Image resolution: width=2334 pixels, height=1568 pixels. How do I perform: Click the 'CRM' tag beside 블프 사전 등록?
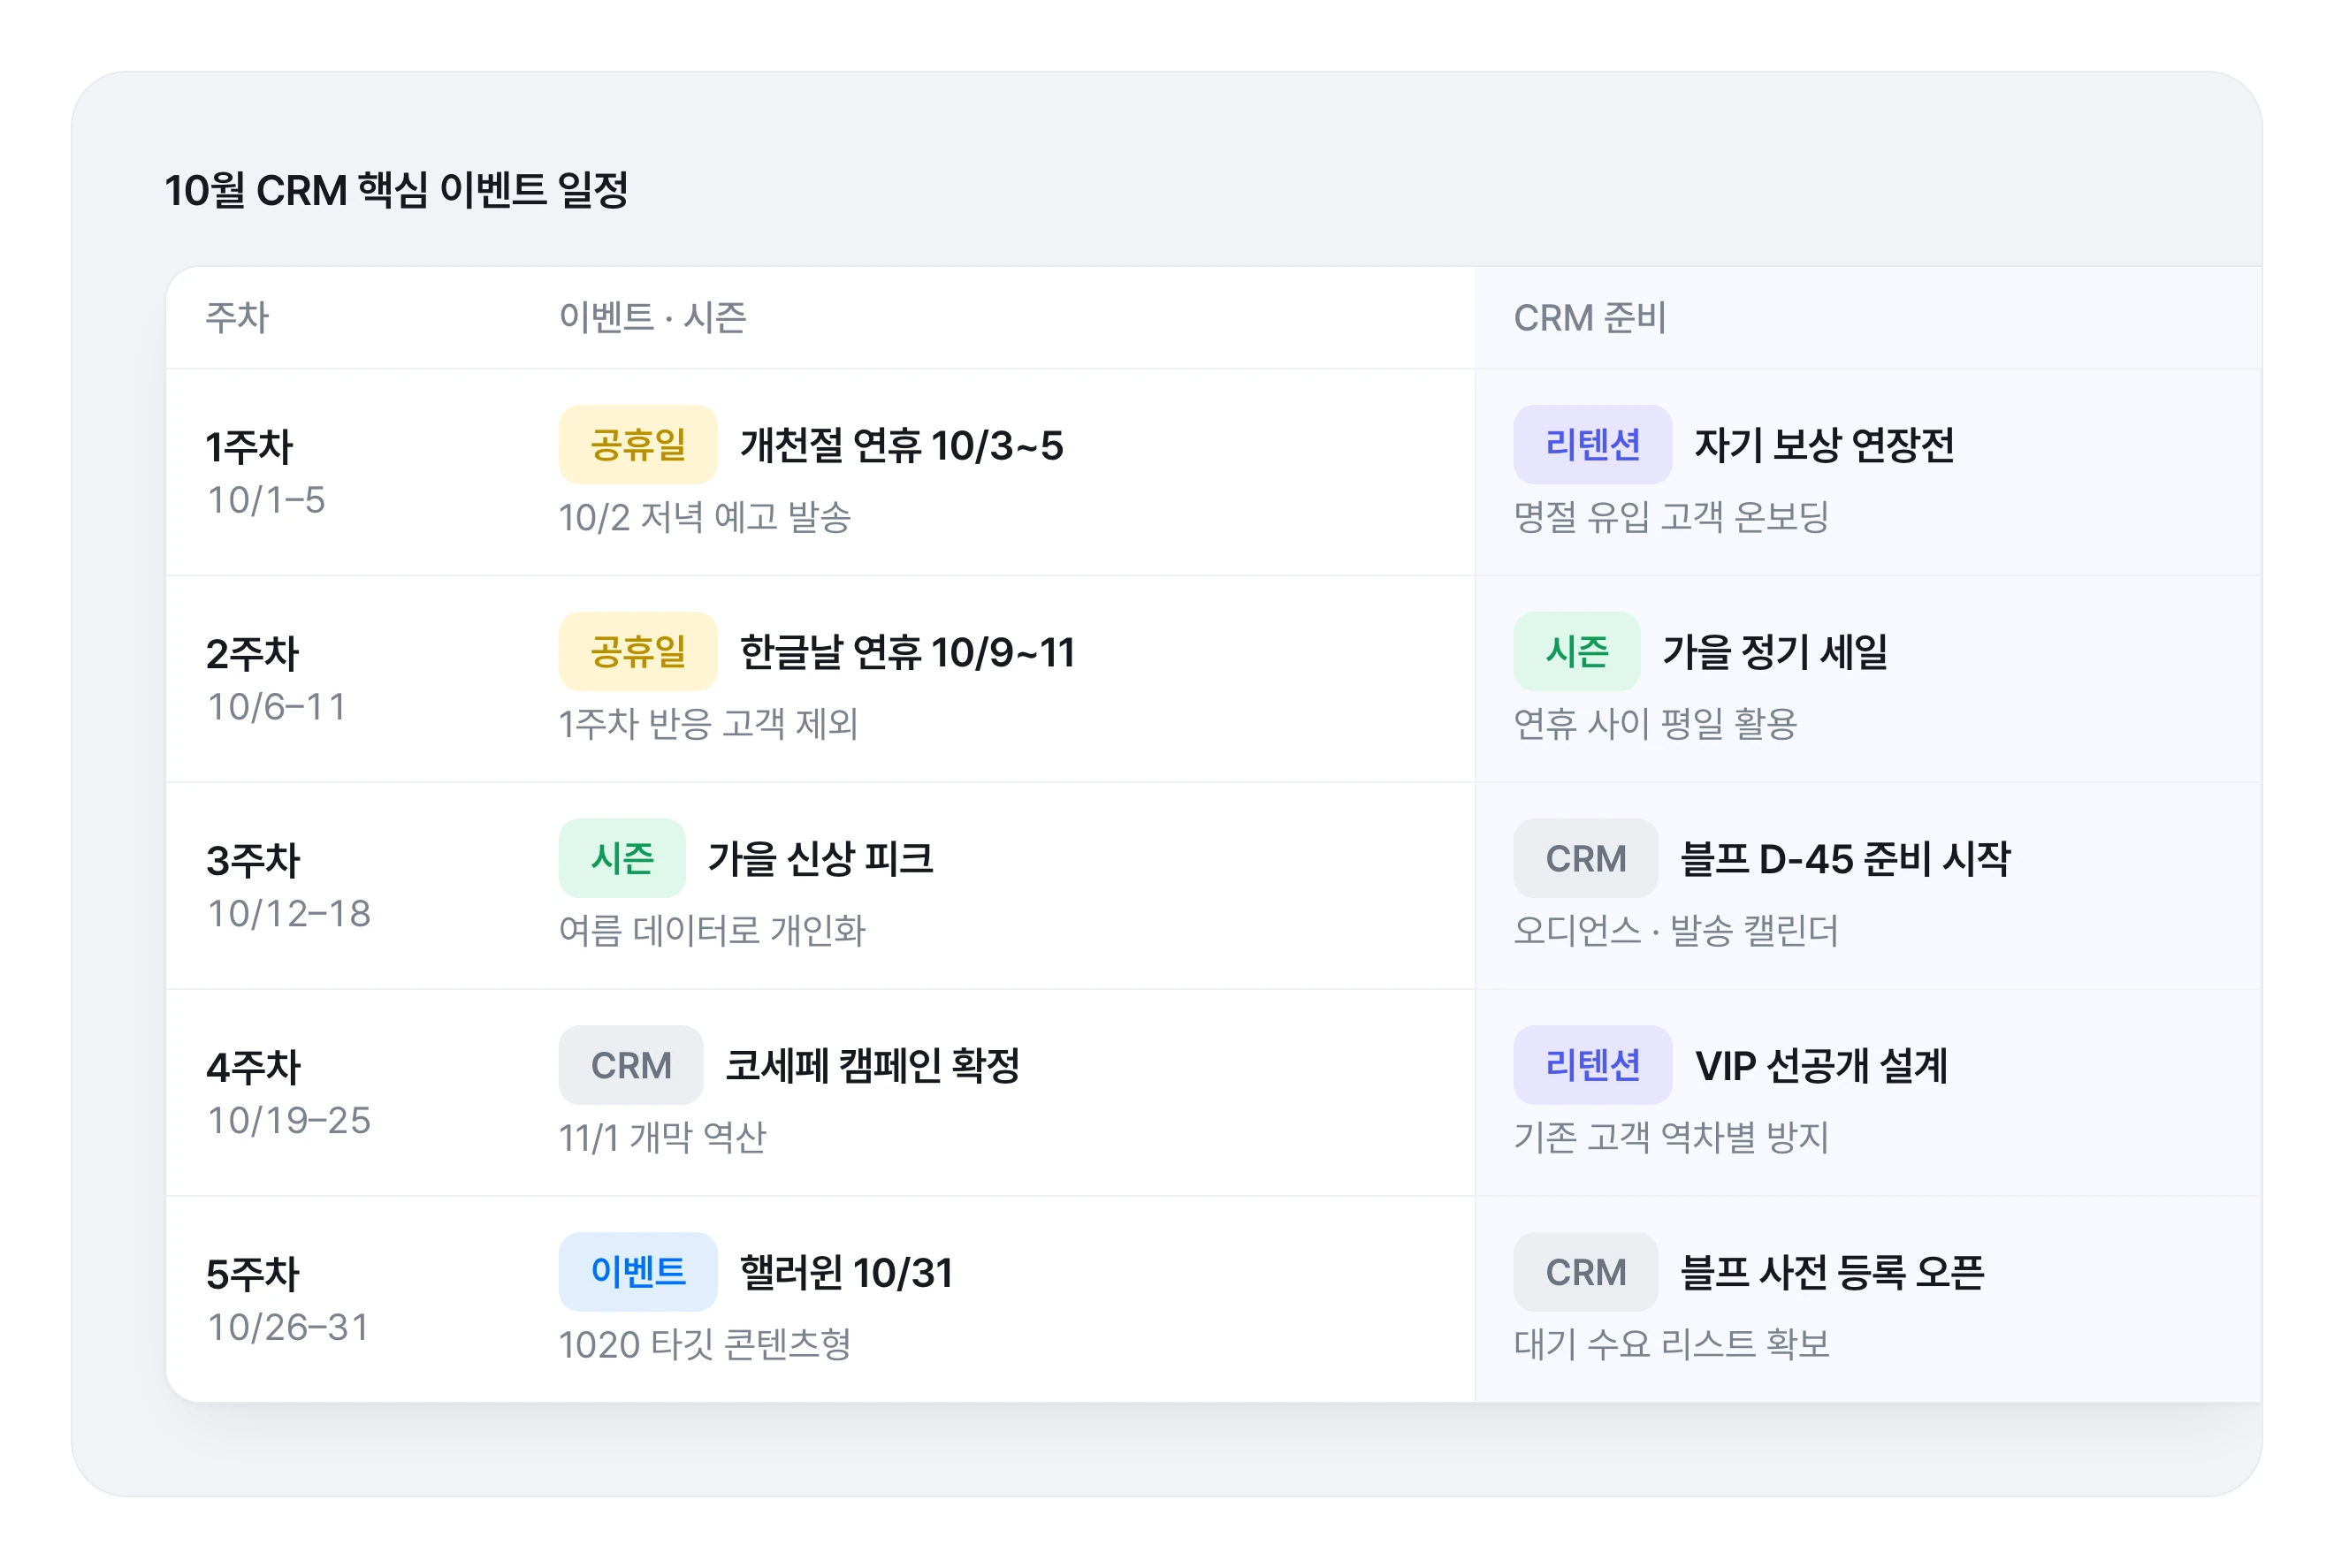pyautogui.click(x=1585, y=1272)
